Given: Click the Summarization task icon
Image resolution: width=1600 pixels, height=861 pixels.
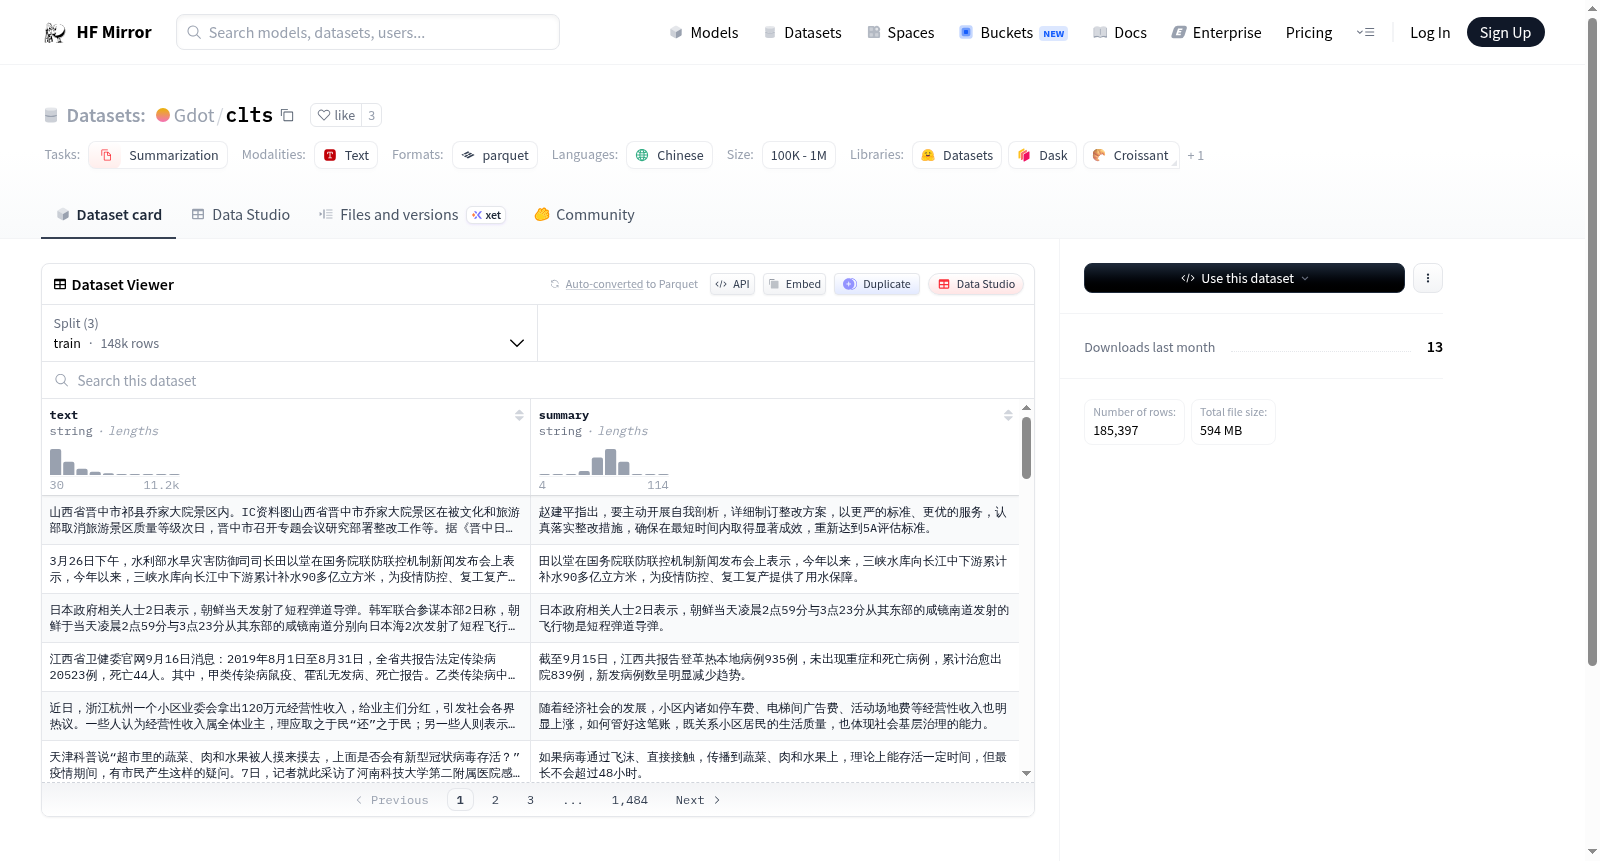Looking at the screenshot, I should (x=107, y=155).
